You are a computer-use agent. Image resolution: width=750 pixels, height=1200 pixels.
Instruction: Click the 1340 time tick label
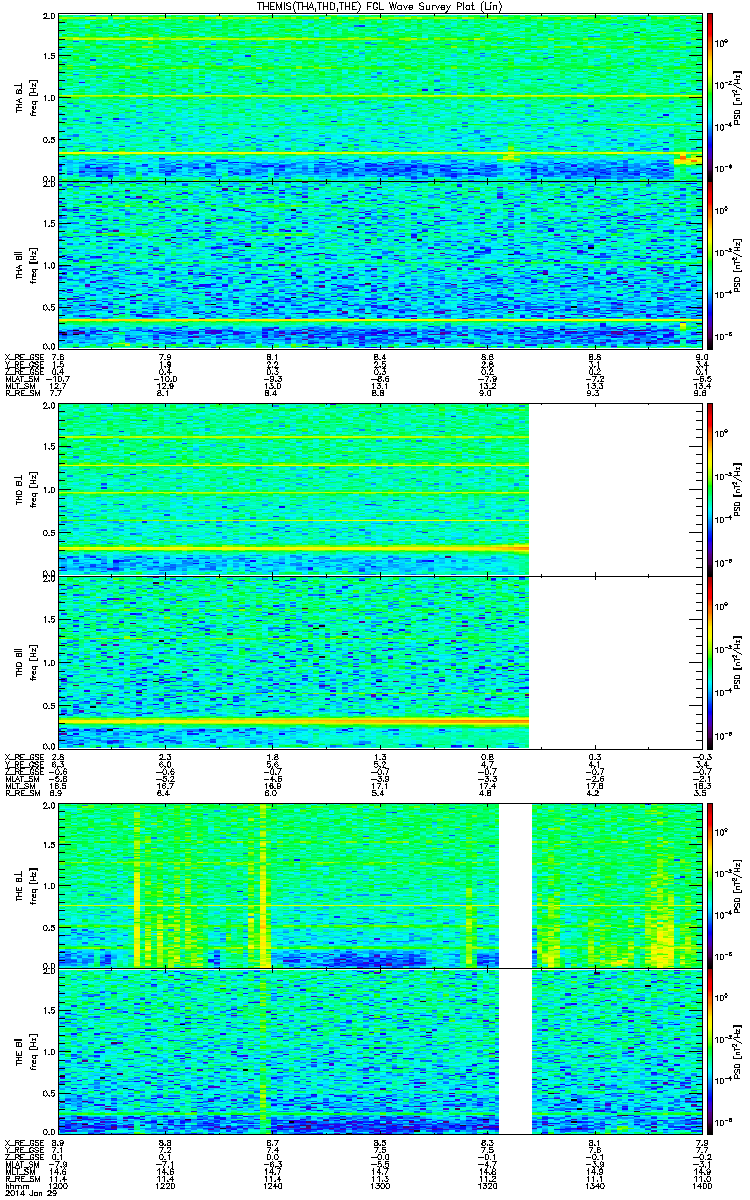click(594, 1188)
